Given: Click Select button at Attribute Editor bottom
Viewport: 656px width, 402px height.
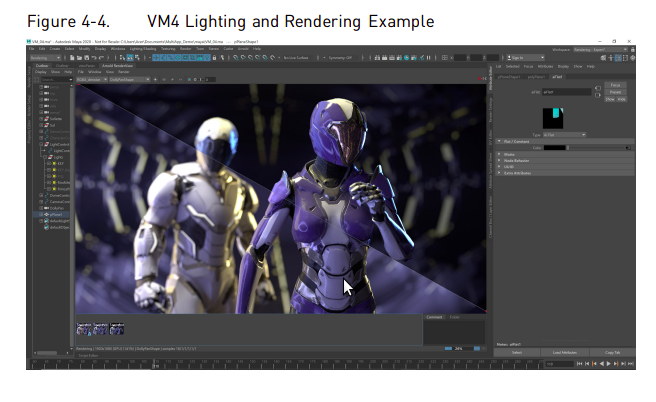Looking at the screenshot, I should [517, 353].
